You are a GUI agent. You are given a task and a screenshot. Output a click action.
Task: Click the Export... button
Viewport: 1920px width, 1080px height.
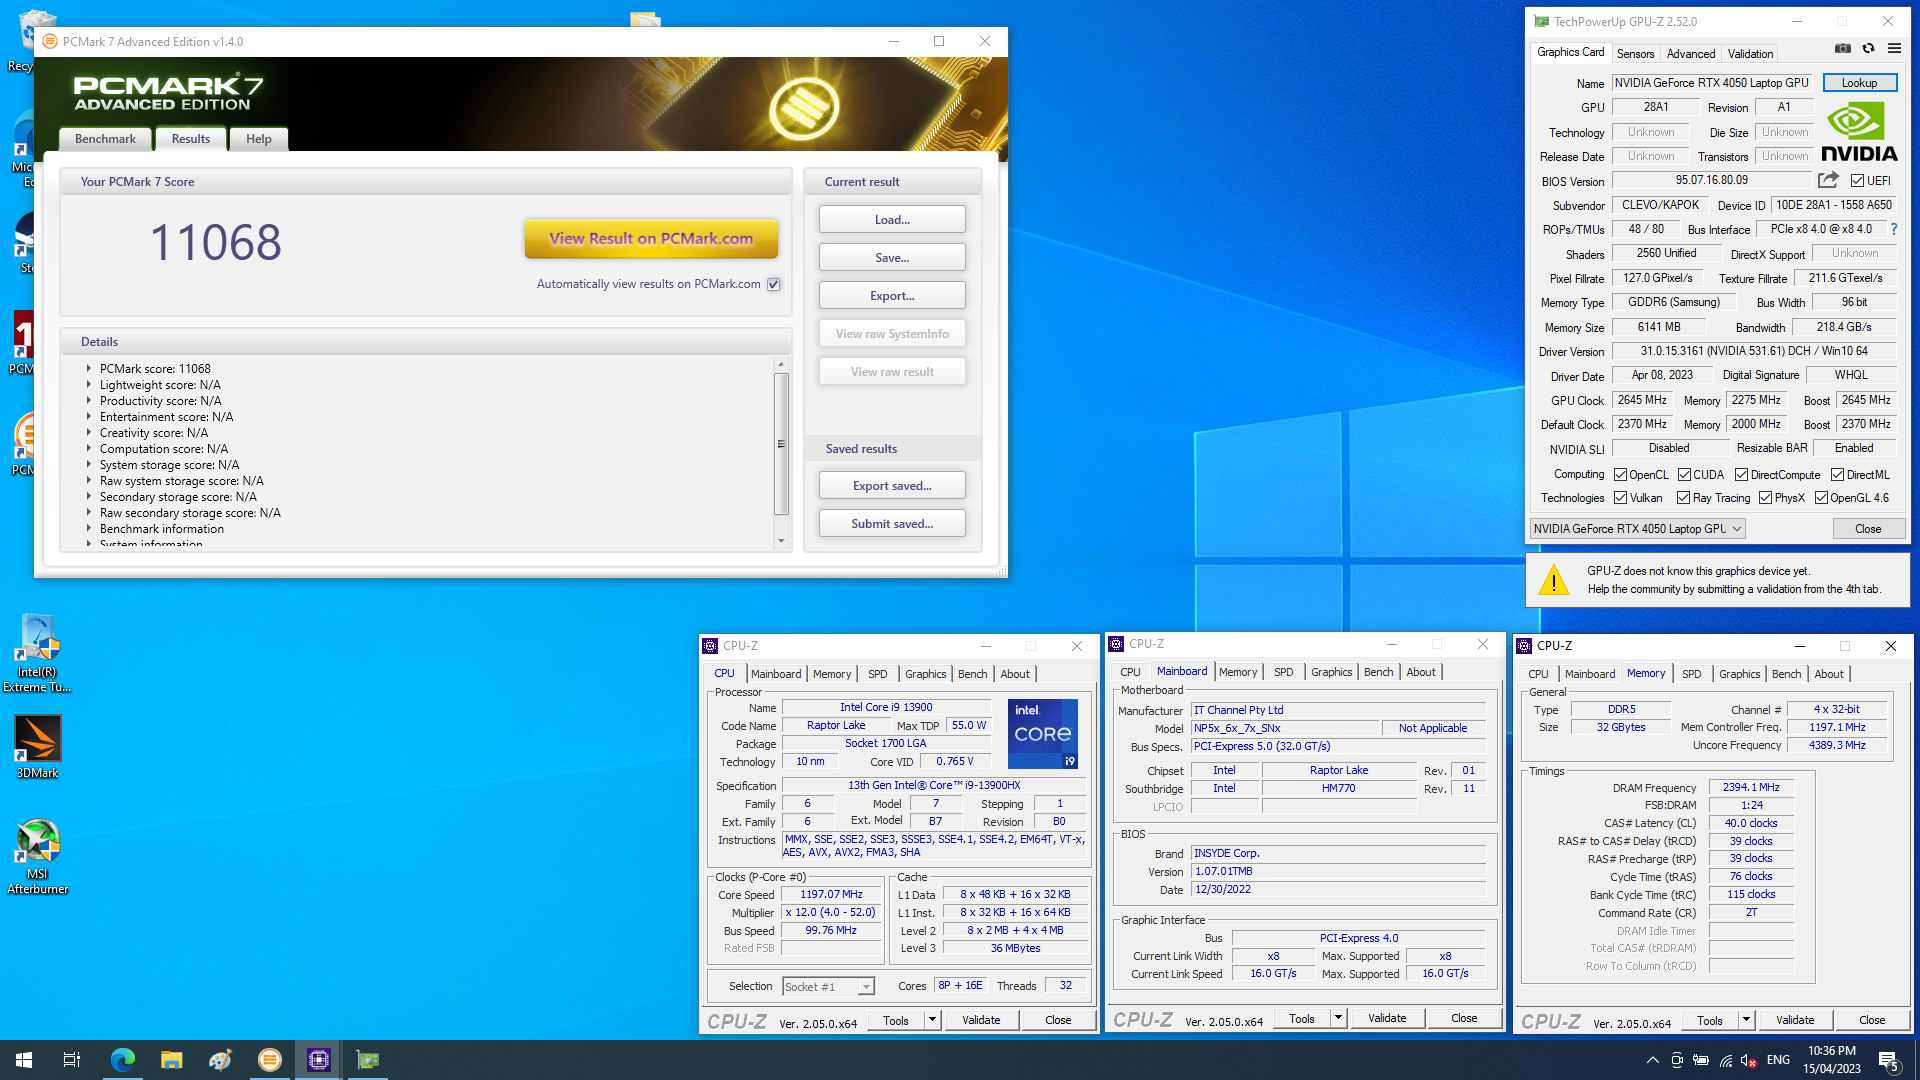click(892, 296)
